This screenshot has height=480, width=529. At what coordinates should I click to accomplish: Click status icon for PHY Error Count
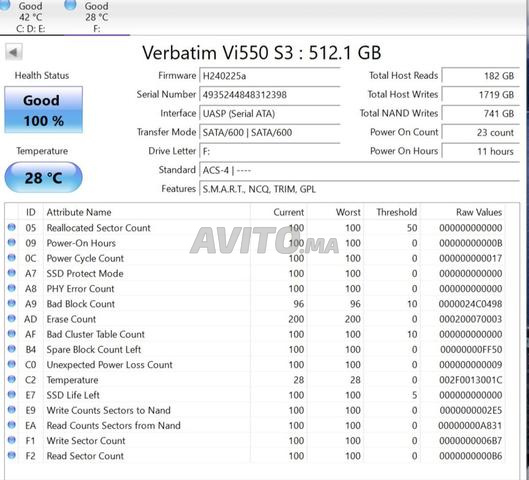coord(11,288)
